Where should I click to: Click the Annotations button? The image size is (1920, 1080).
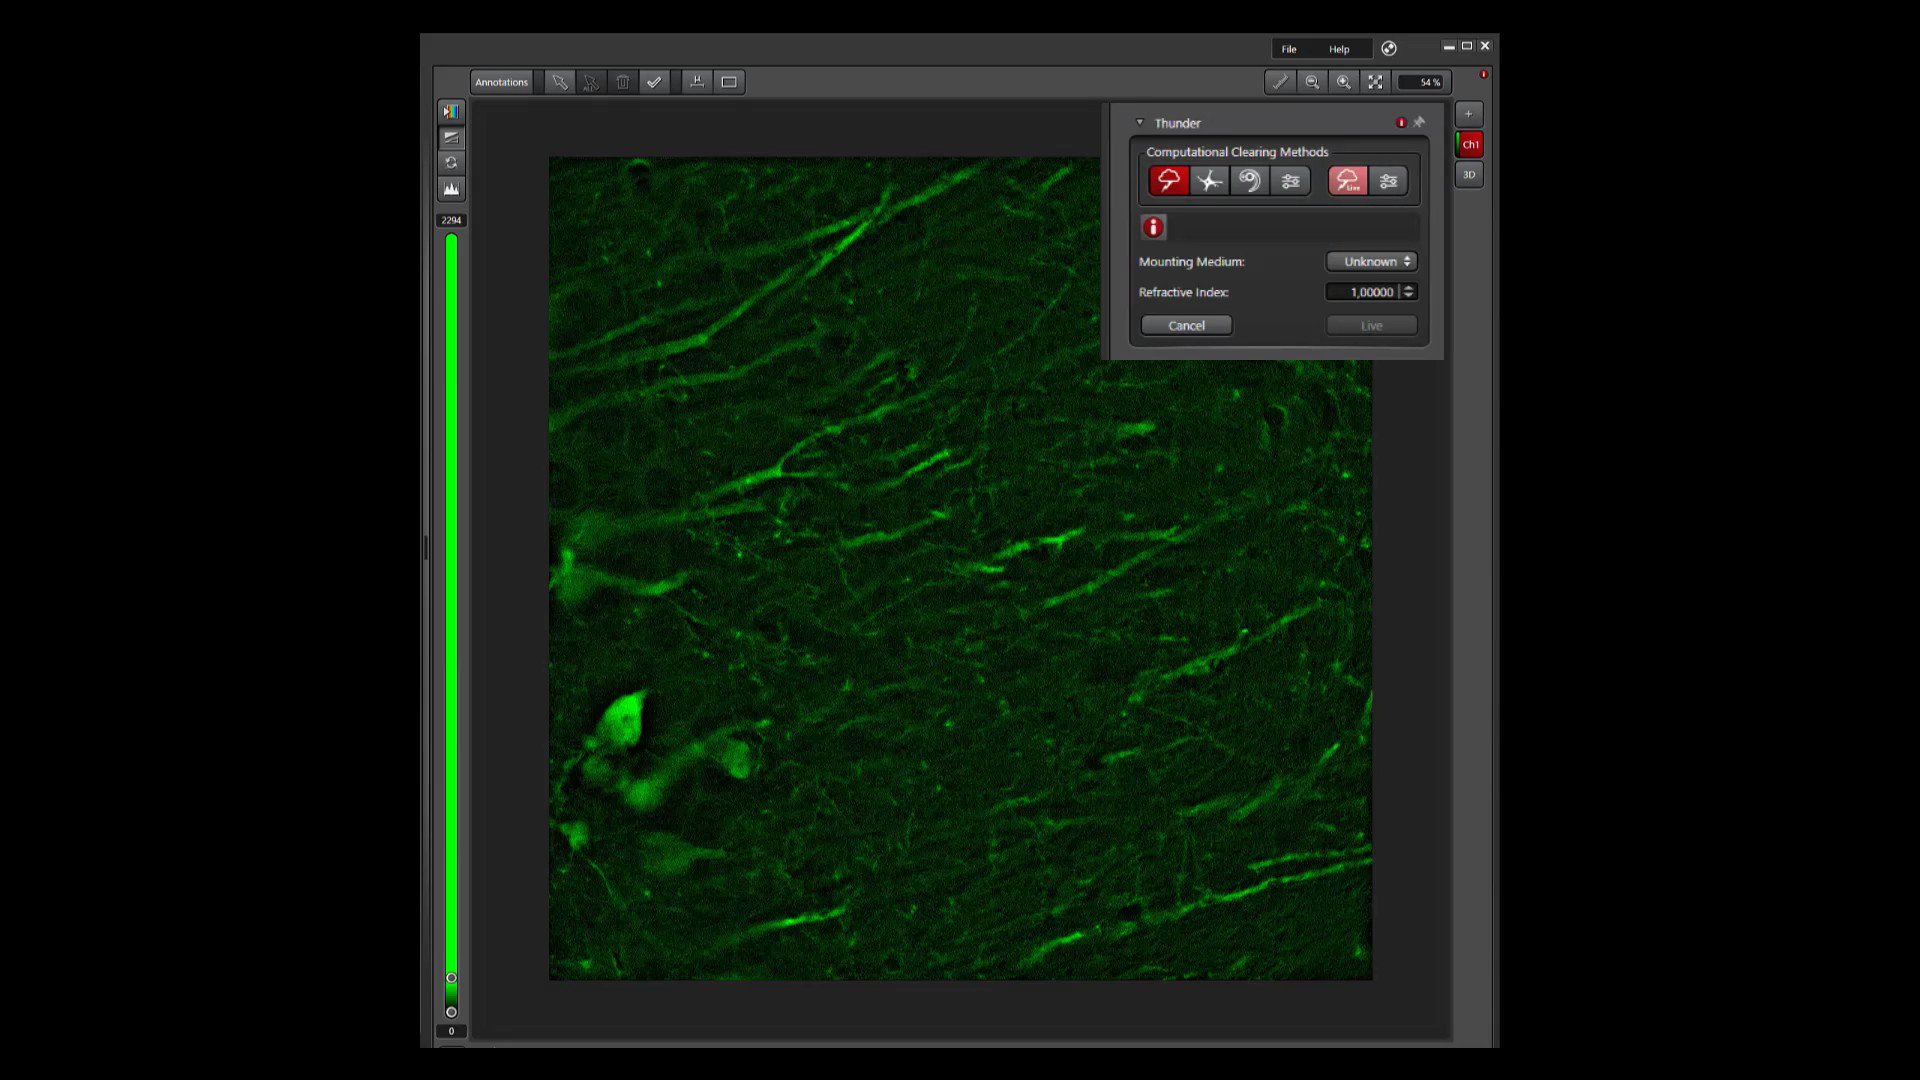point(501,82)
